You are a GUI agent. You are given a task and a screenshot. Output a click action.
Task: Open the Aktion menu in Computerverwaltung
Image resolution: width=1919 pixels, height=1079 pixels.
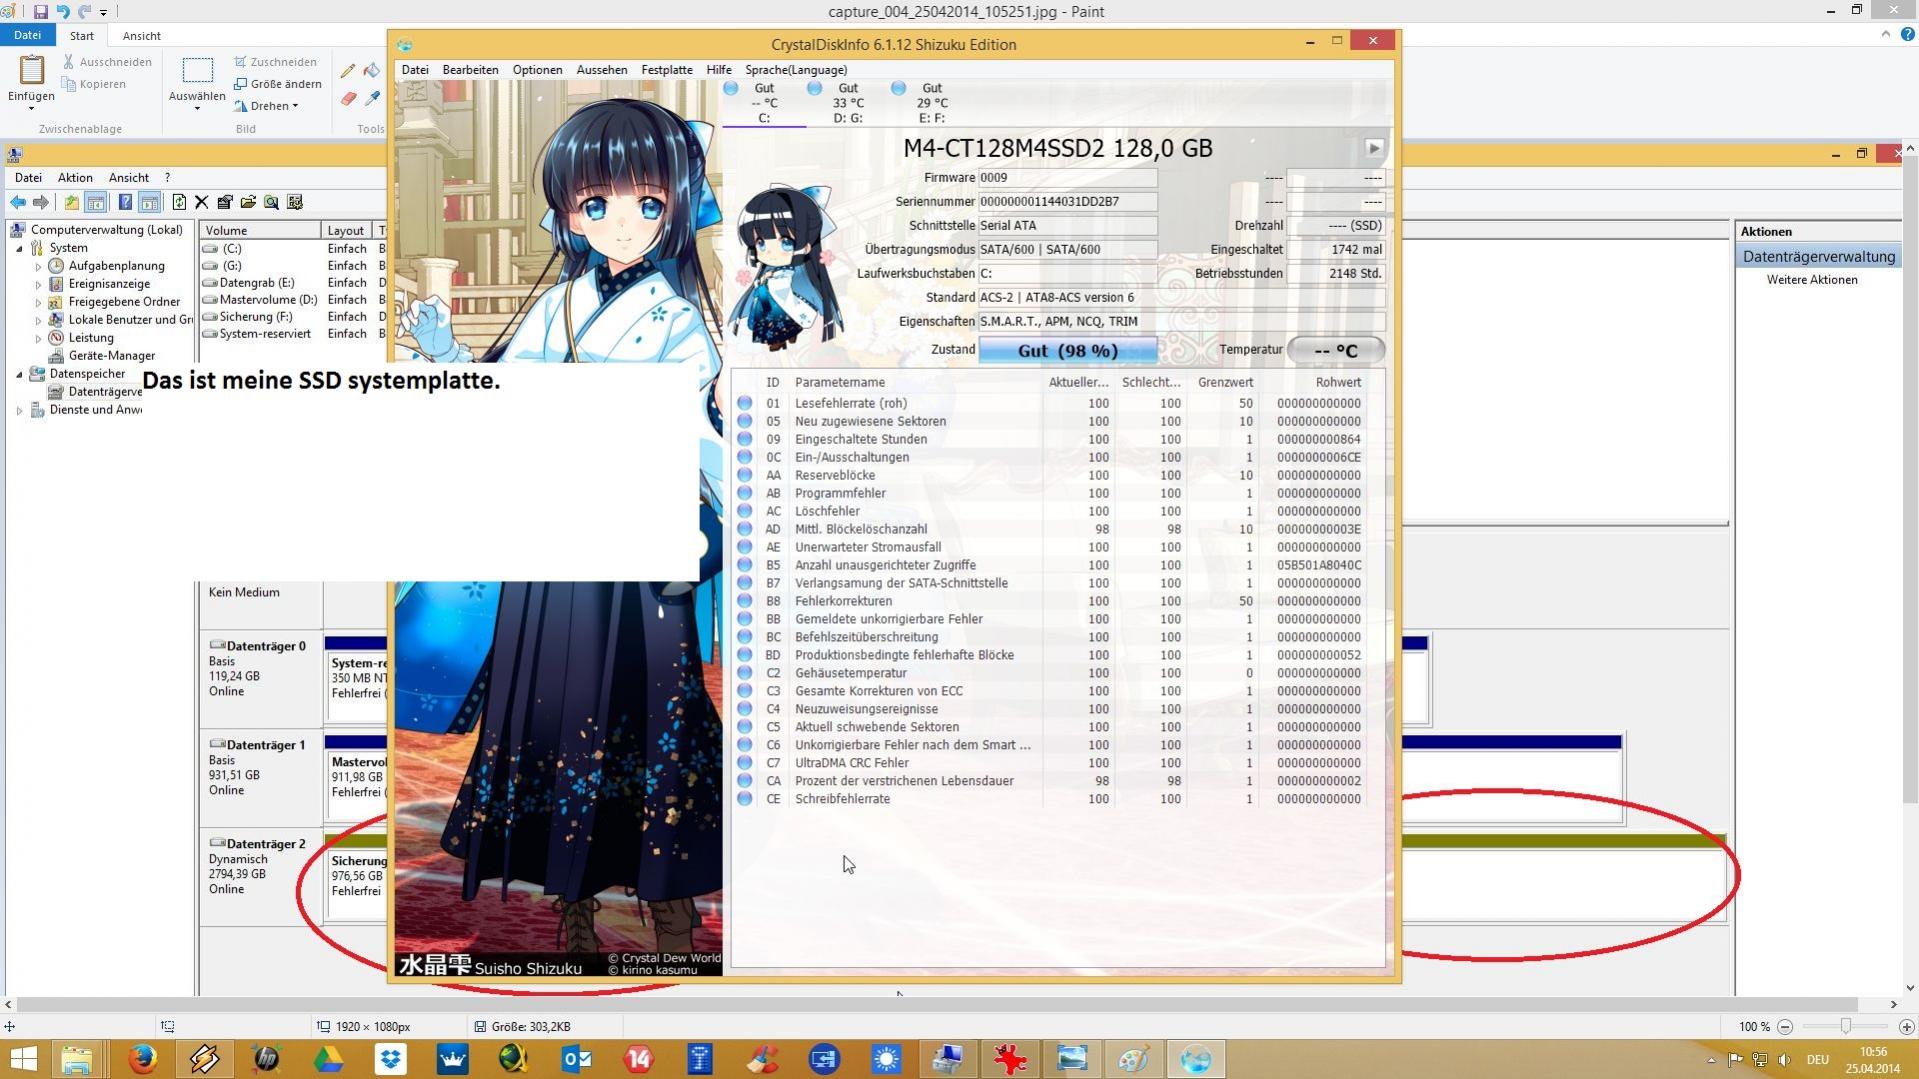[x=75, y=177]
